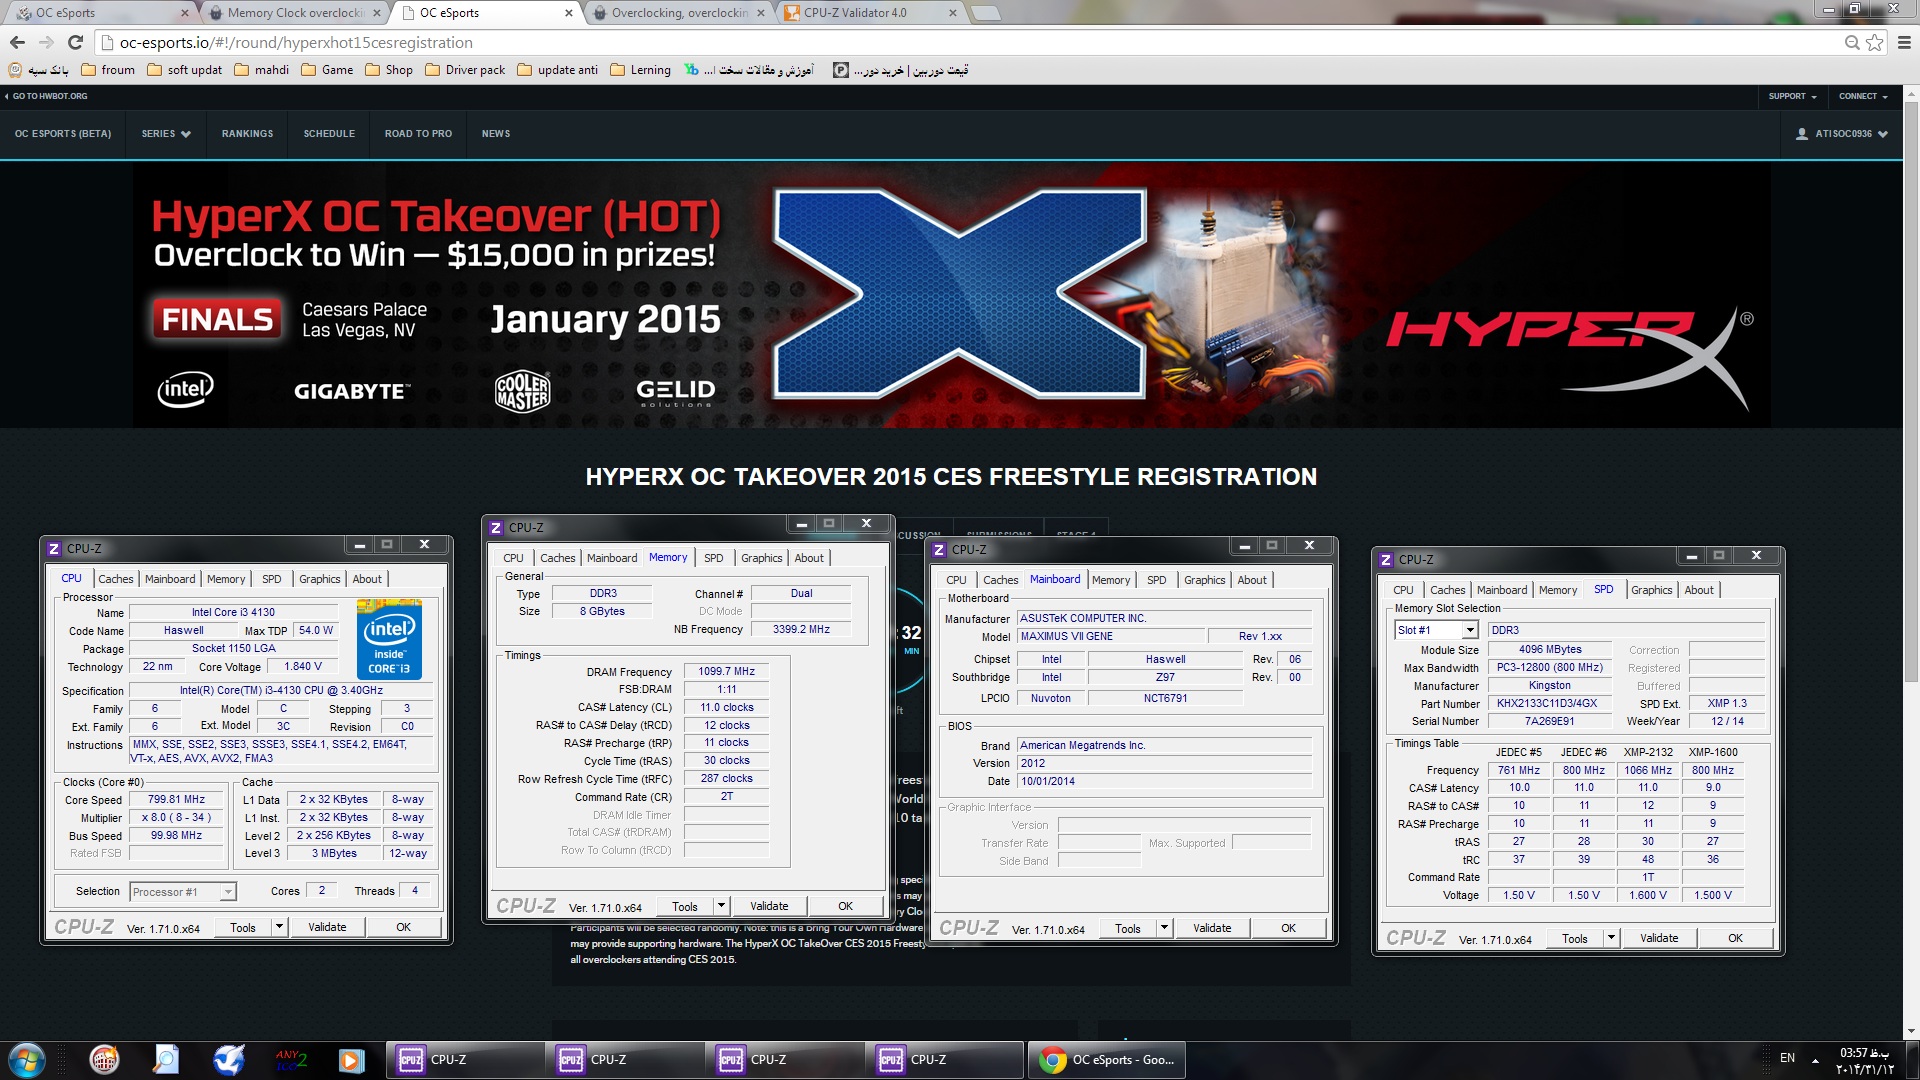
Task: Click Tools button in the CPU window
Action: pyautogui.click(x=243, y=927)
